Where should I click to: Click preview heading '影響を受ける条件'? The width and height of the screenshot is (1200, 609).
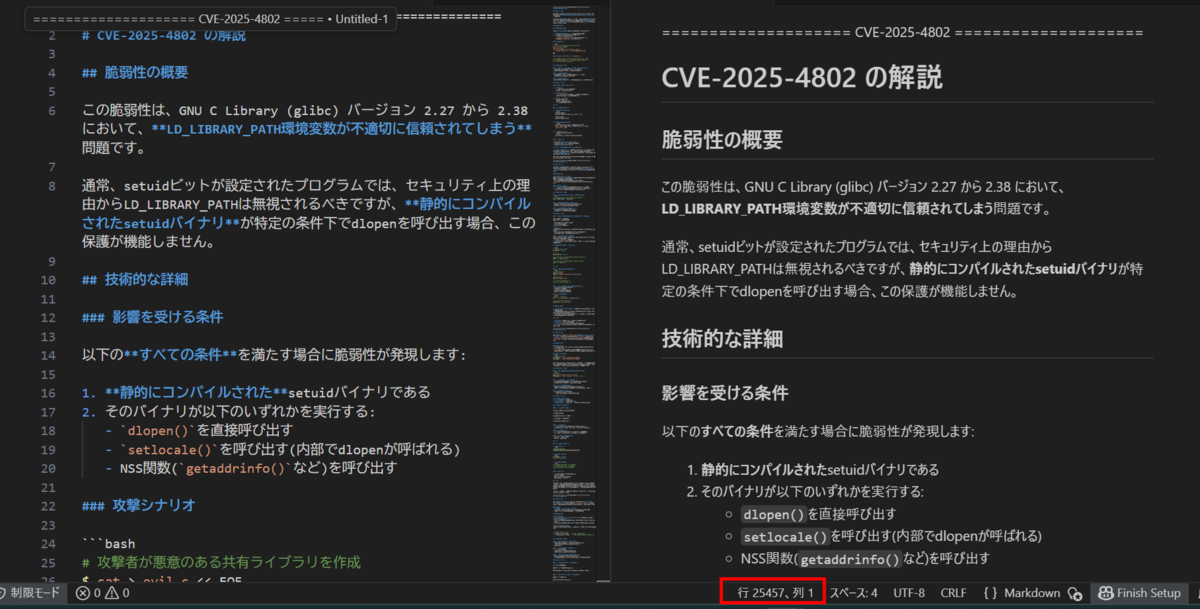(x=725, y=392)
